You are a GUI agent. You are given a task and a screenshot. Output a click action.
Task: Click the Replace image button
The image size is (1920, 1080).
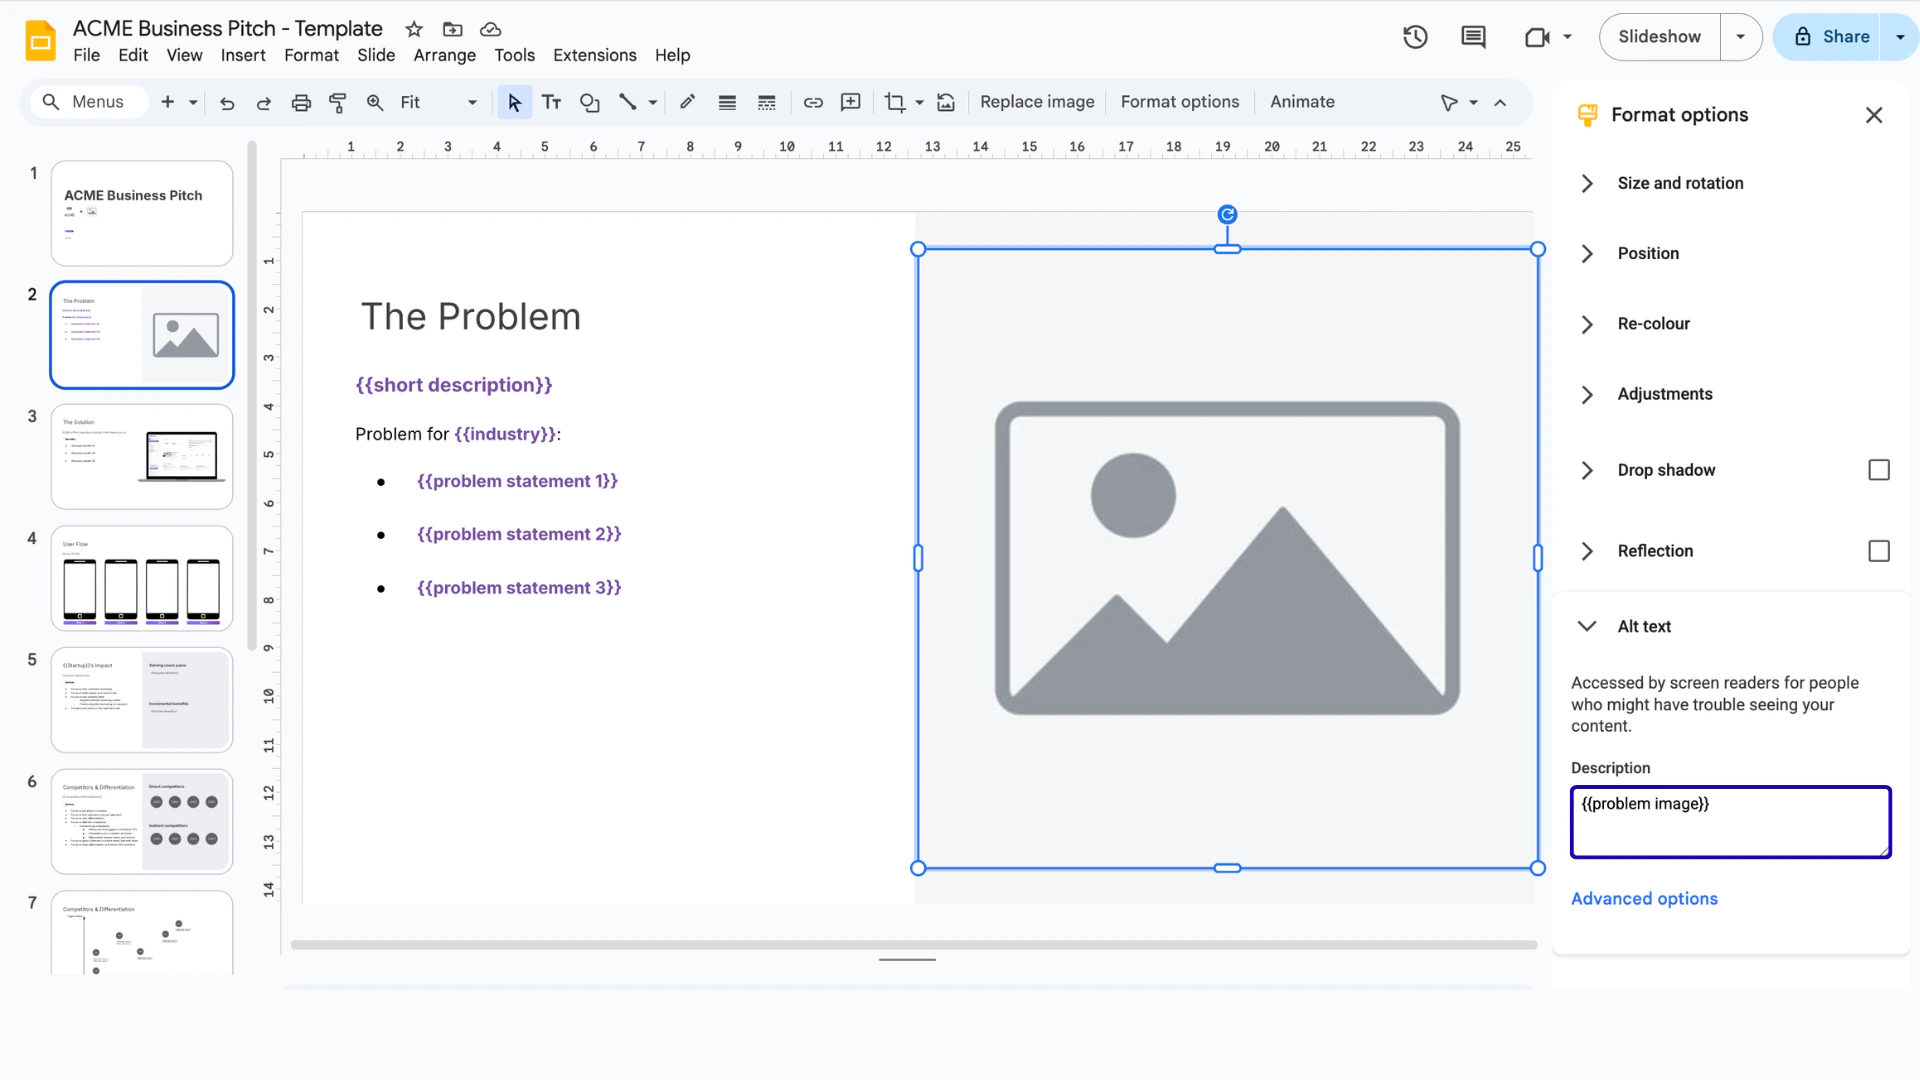point(1037,102)
